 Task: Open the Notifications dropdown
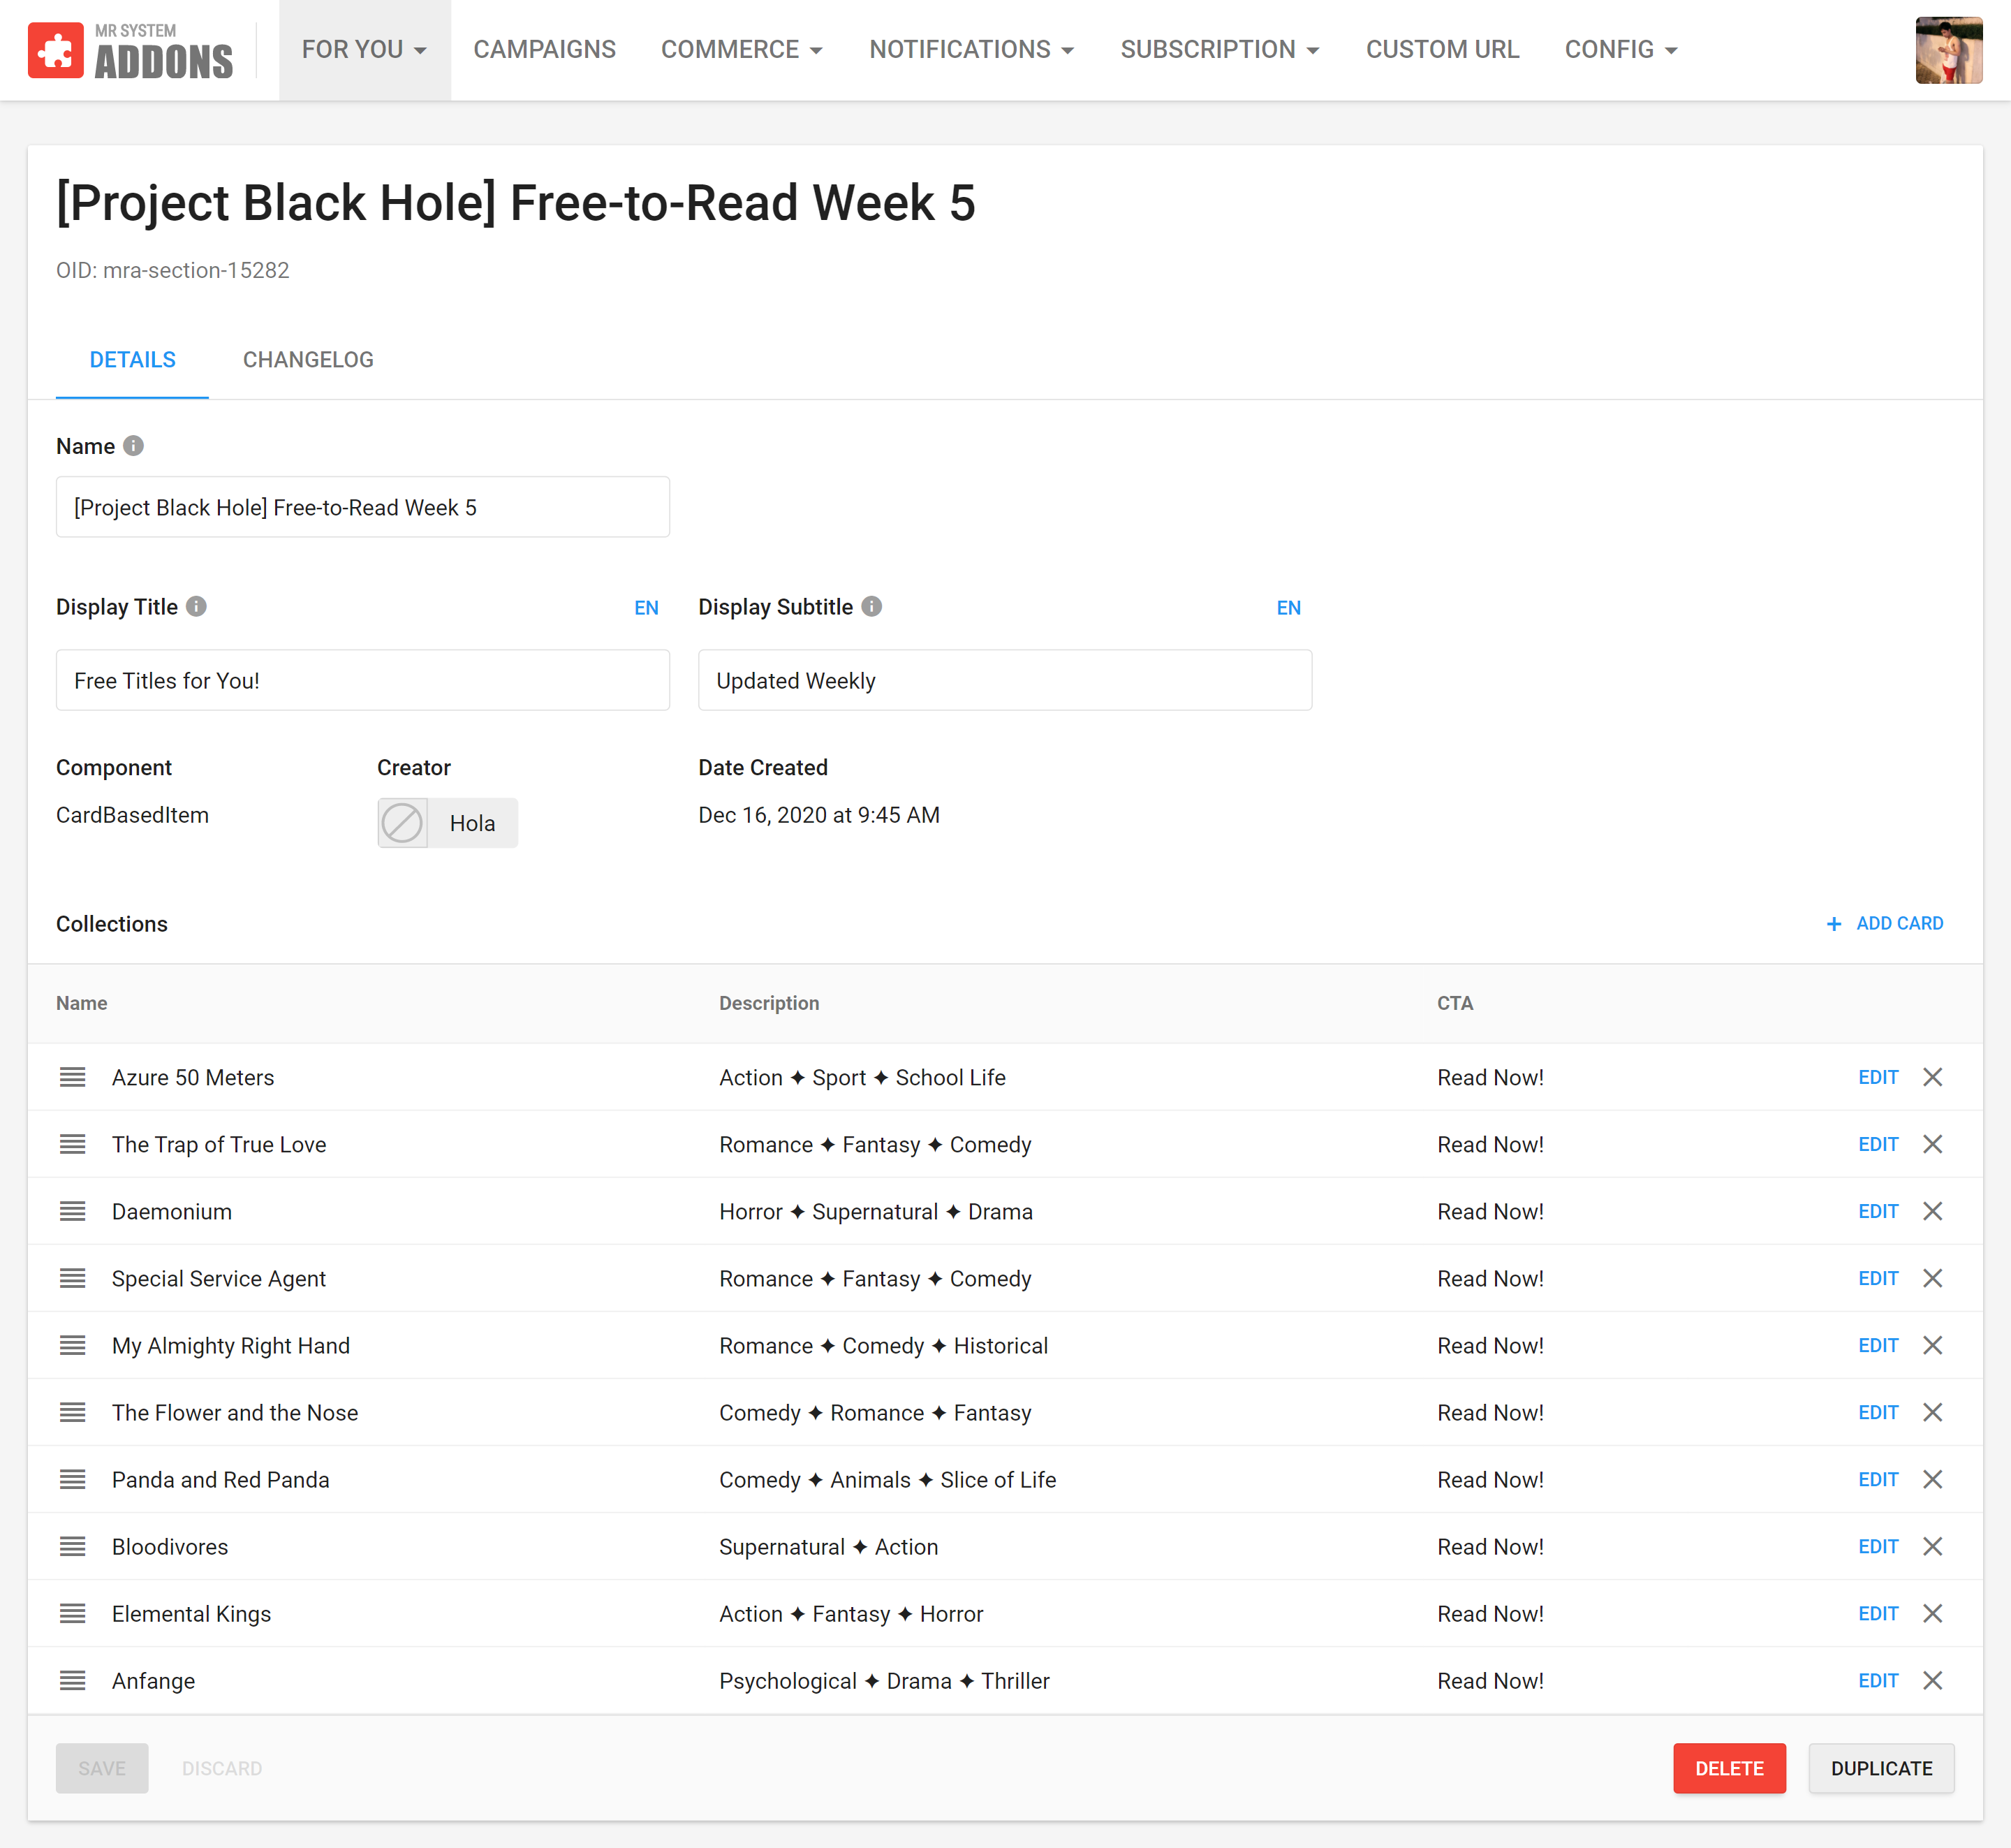(971, 50)
